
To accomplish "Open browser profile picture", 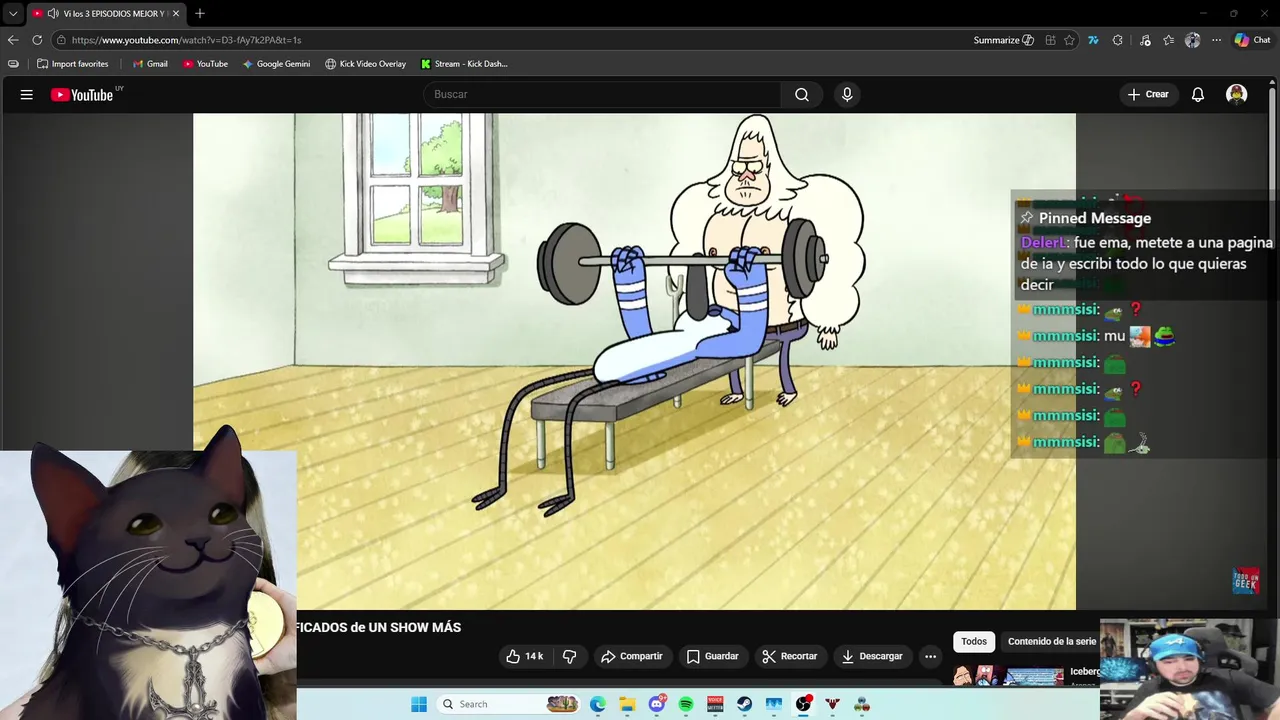I will pos(1192,40).
